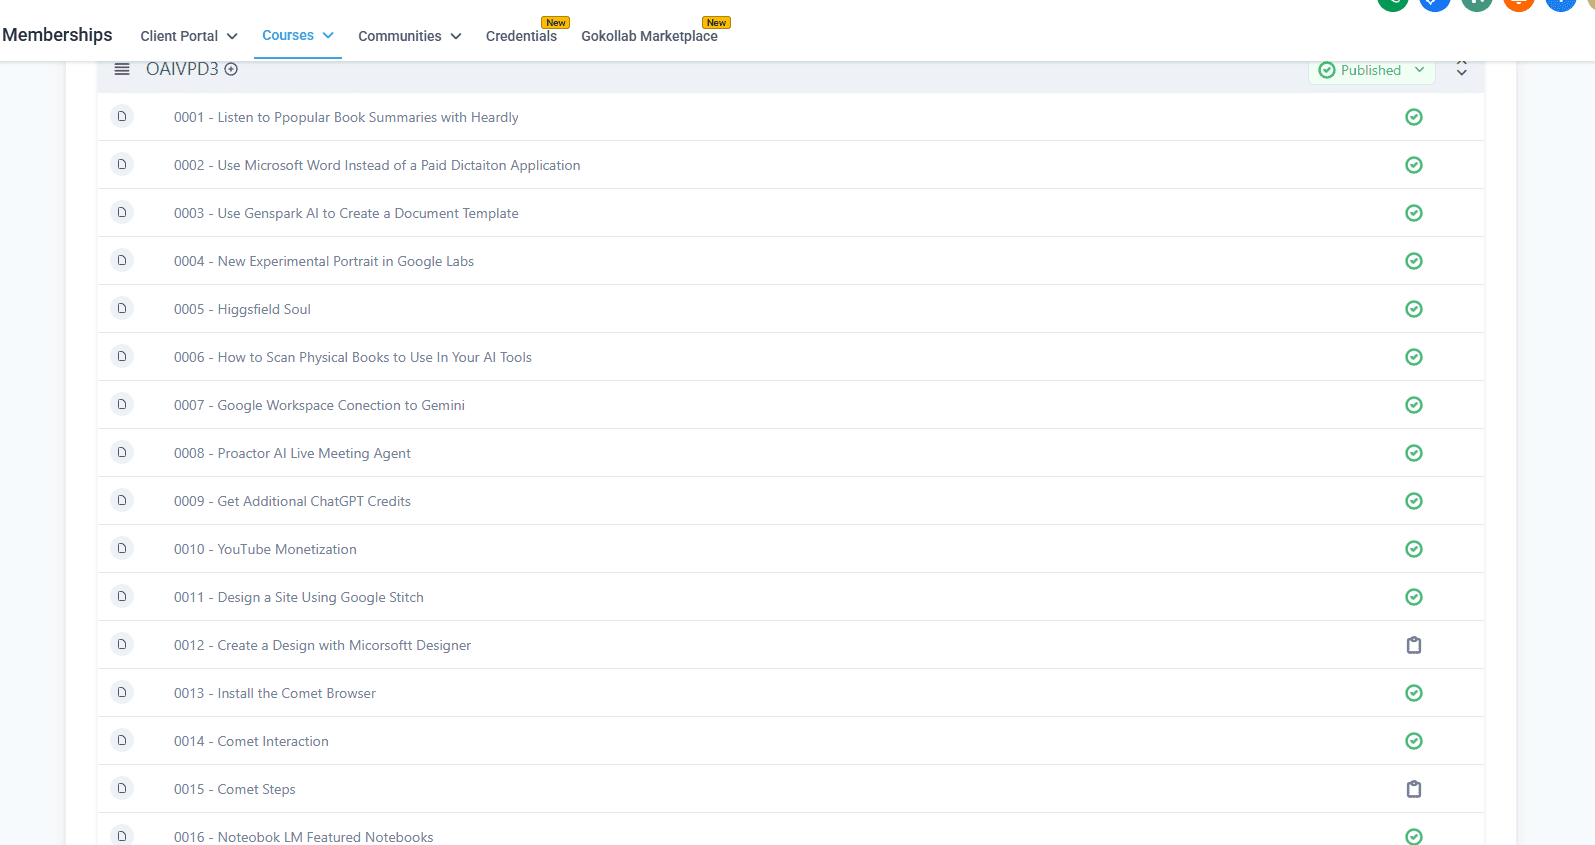Toggle published checkmark for lesson 0007
This screenshot has height=845, width=1595.
click(1413, 405)
